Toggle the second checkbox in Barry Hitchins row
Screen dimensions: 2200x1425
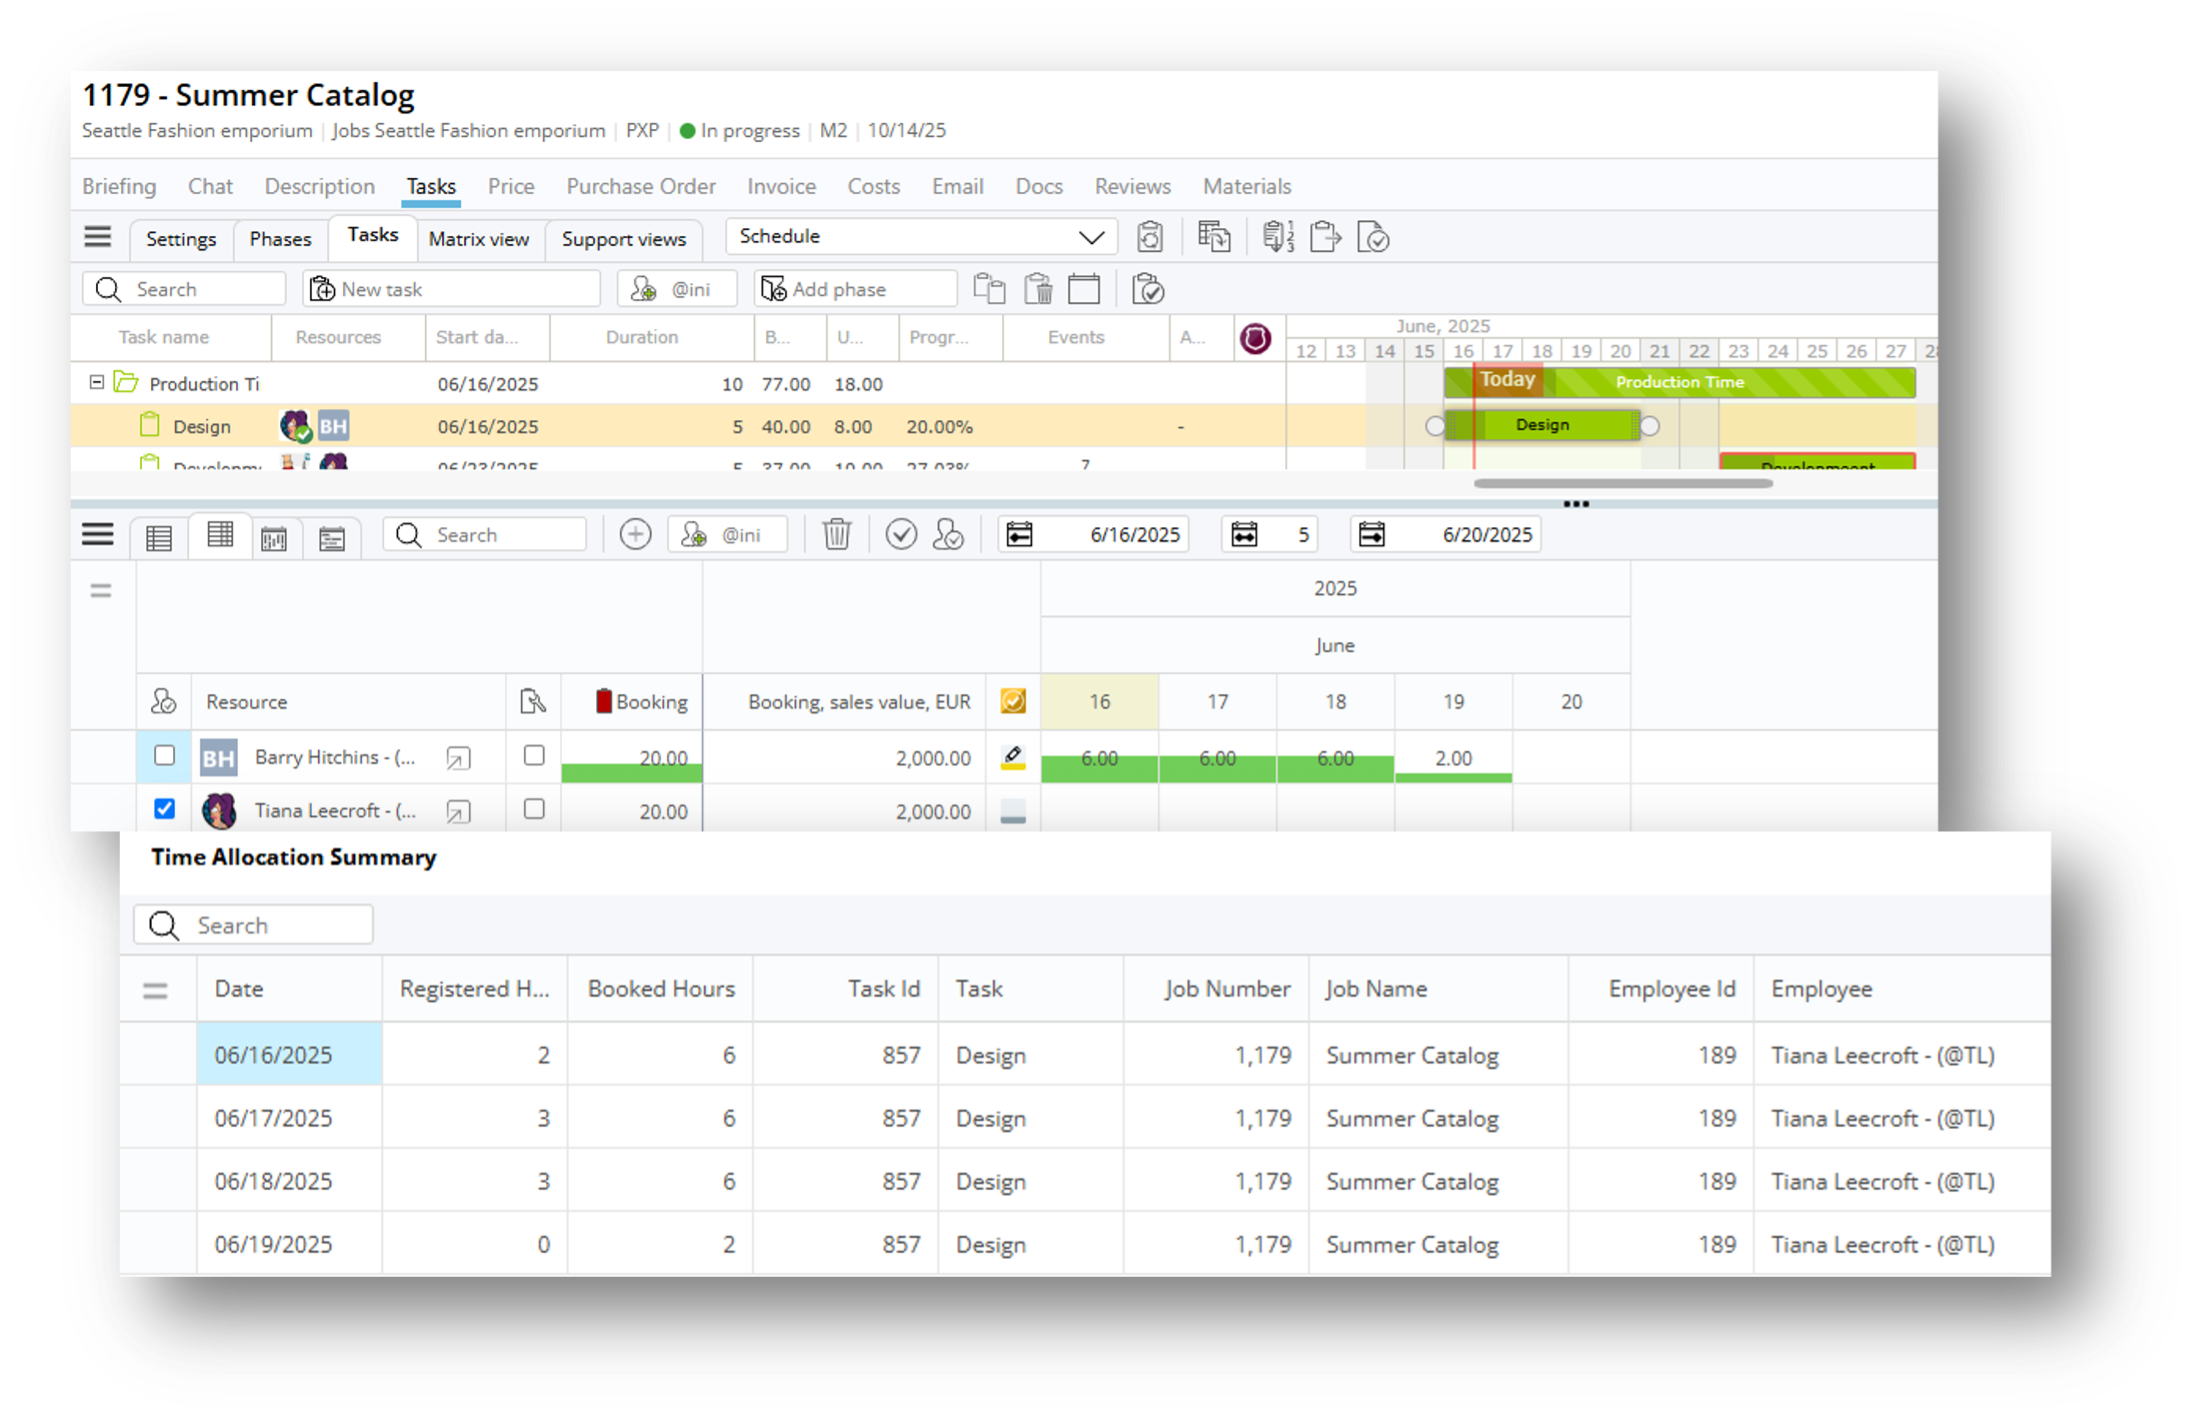coord(534,756)
